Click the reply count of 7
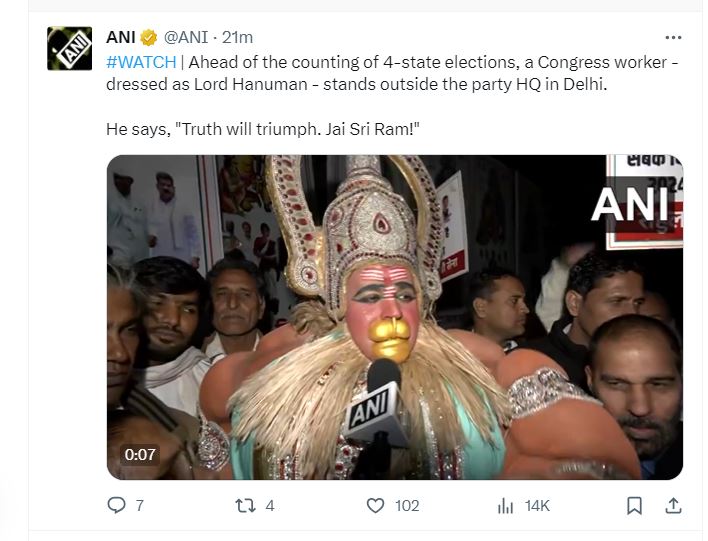The width and height of the screenshot is (708, 541). click(139, 506)
